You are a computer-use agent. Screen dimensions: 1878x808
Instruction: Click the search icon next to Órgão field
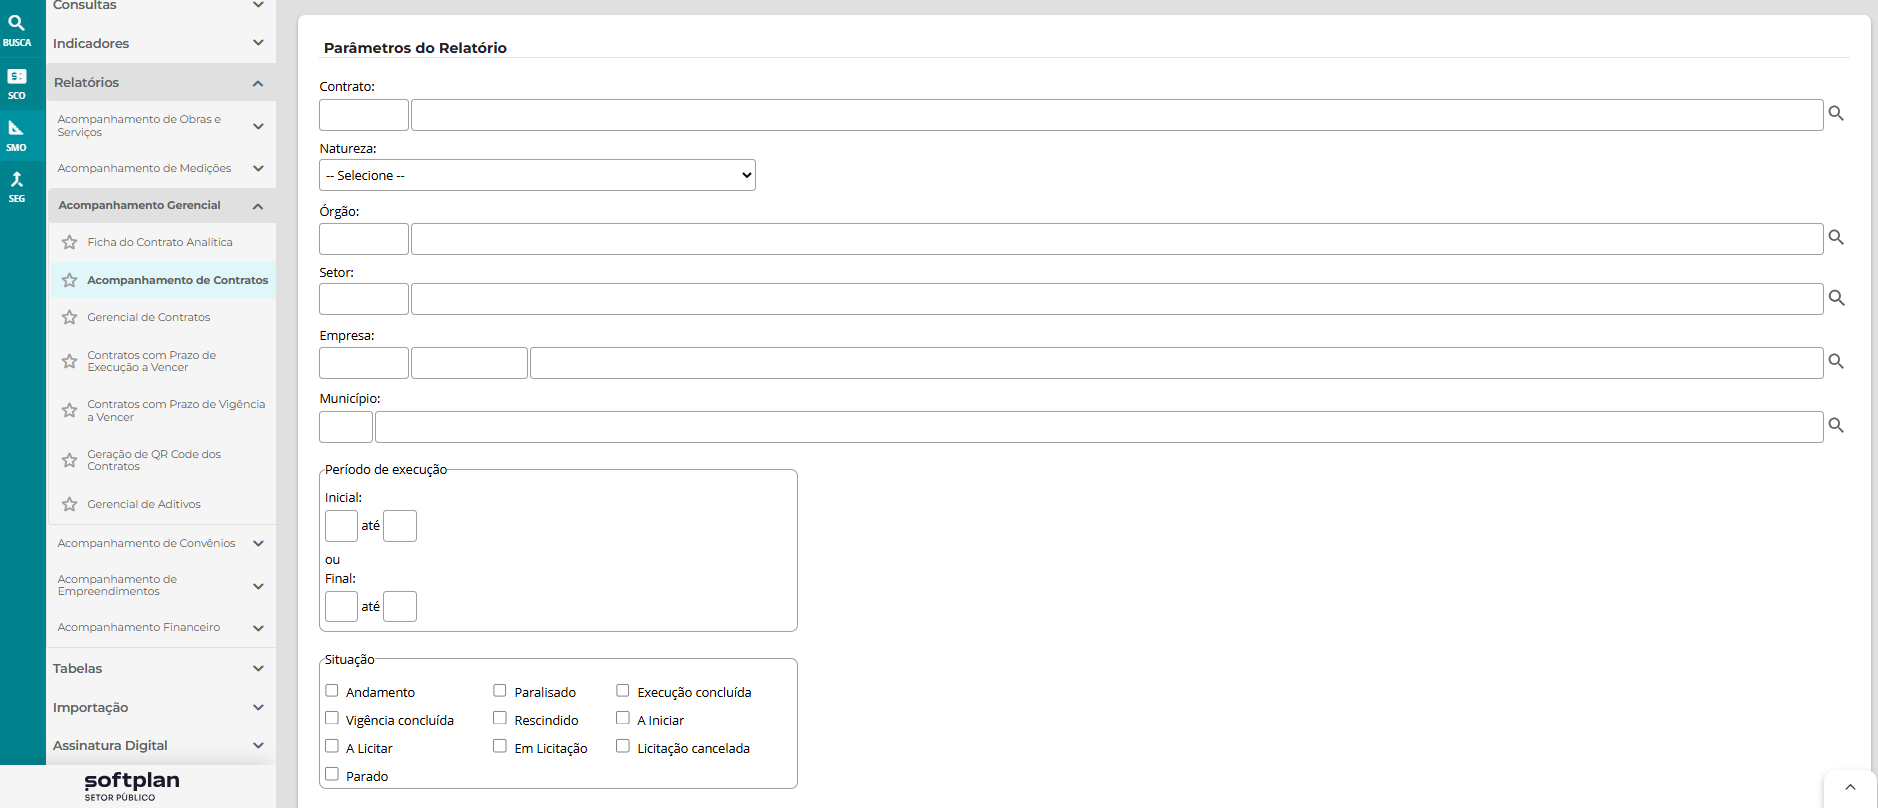(1836, 238)
